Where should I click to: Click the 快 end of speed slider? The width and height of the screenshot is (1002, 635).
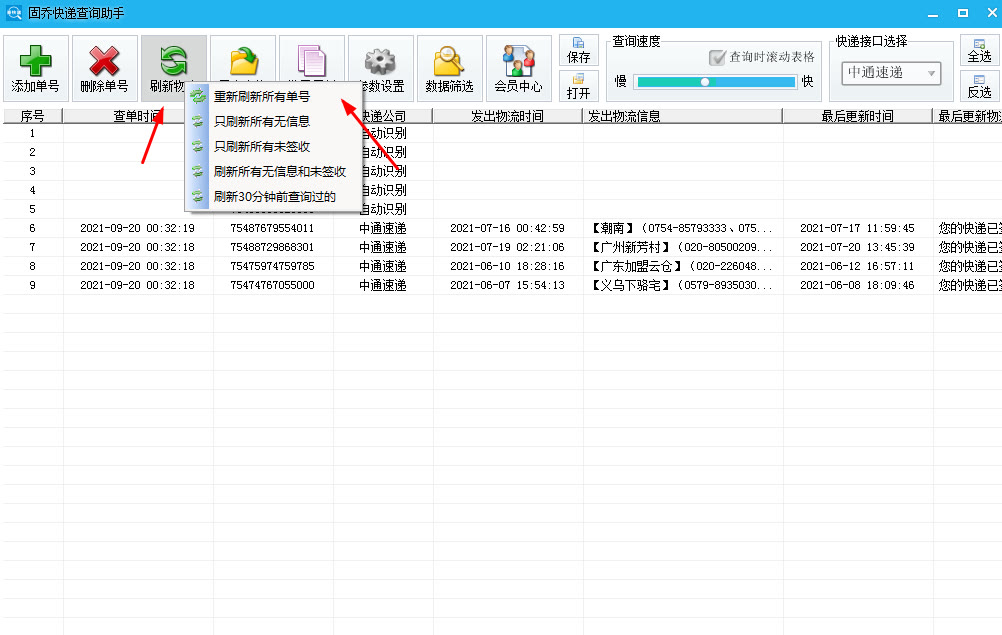point(807,81)
